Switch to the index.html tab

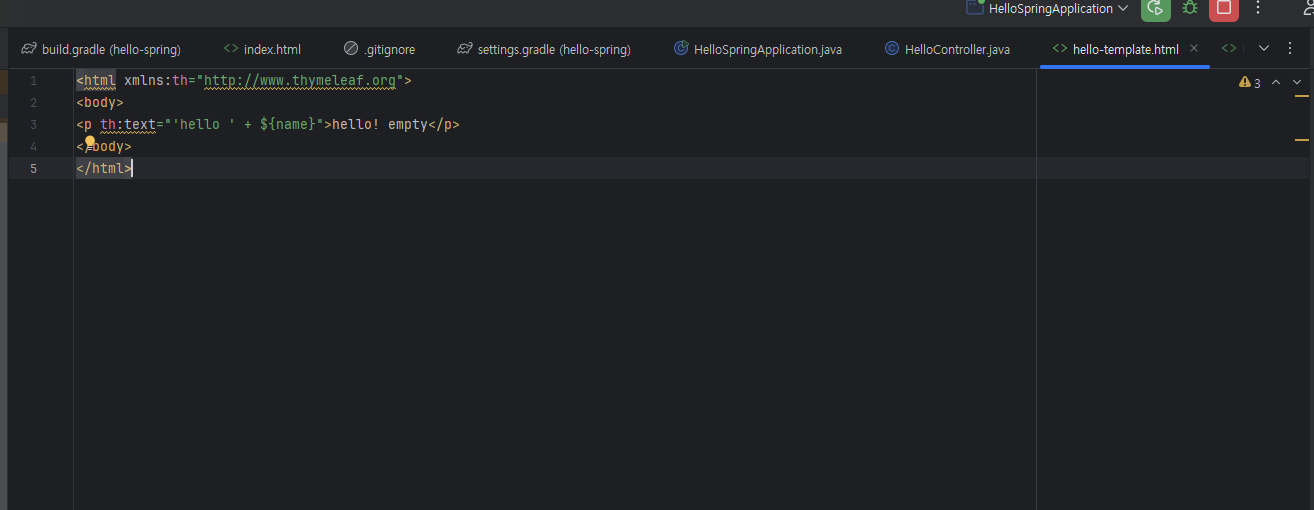pos(262,49)
